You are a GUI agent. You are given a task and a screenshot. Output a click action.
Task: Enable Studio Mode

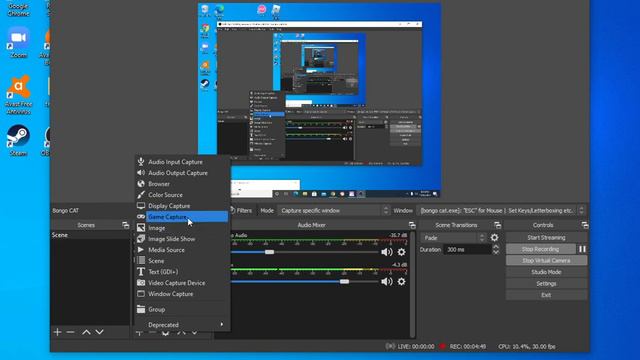coord(546,272)
